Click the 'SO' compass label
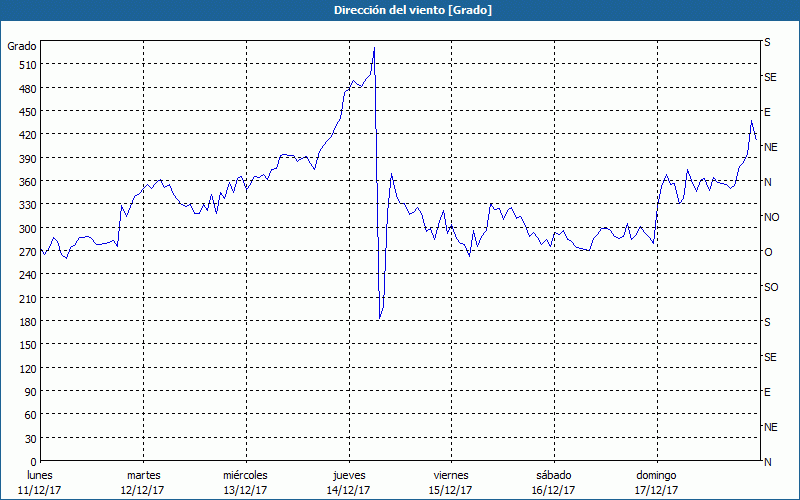The image size is (800, 500). click(771, 287)
